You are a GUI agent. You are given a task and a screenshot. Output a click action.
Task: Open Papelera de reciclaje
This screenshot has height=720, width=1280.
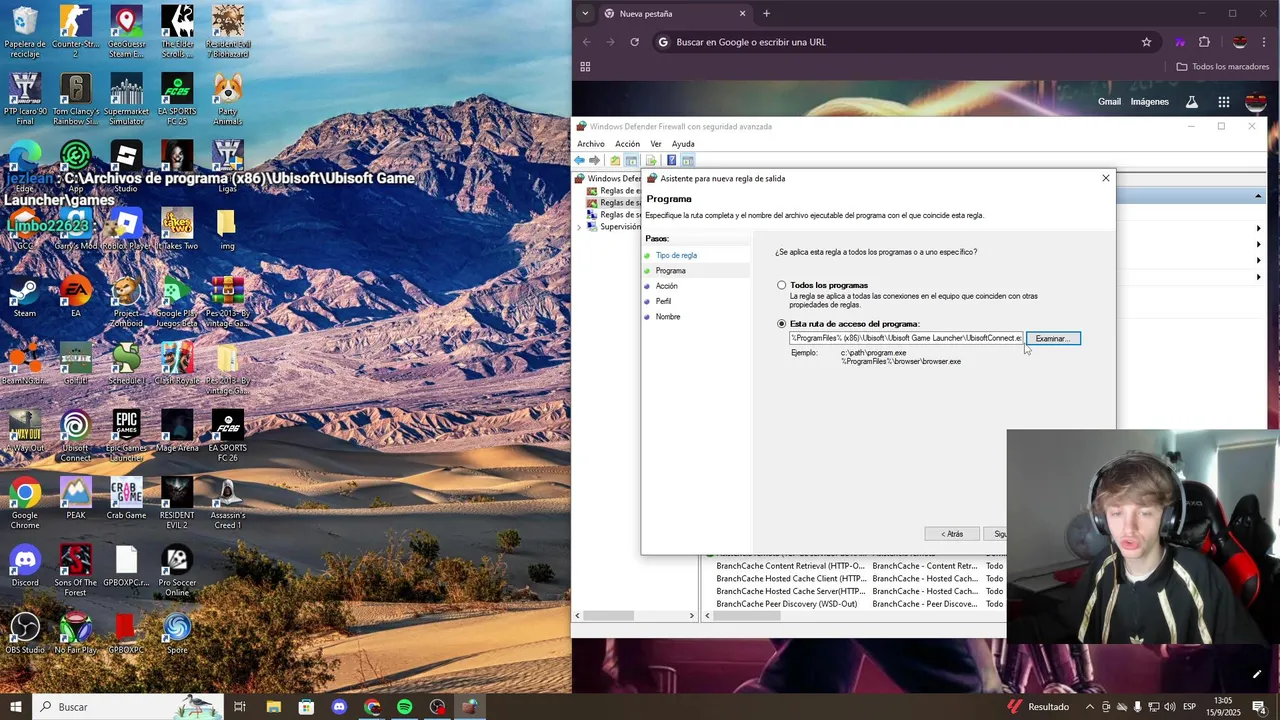pyautogui.click(x=24, y=32)
